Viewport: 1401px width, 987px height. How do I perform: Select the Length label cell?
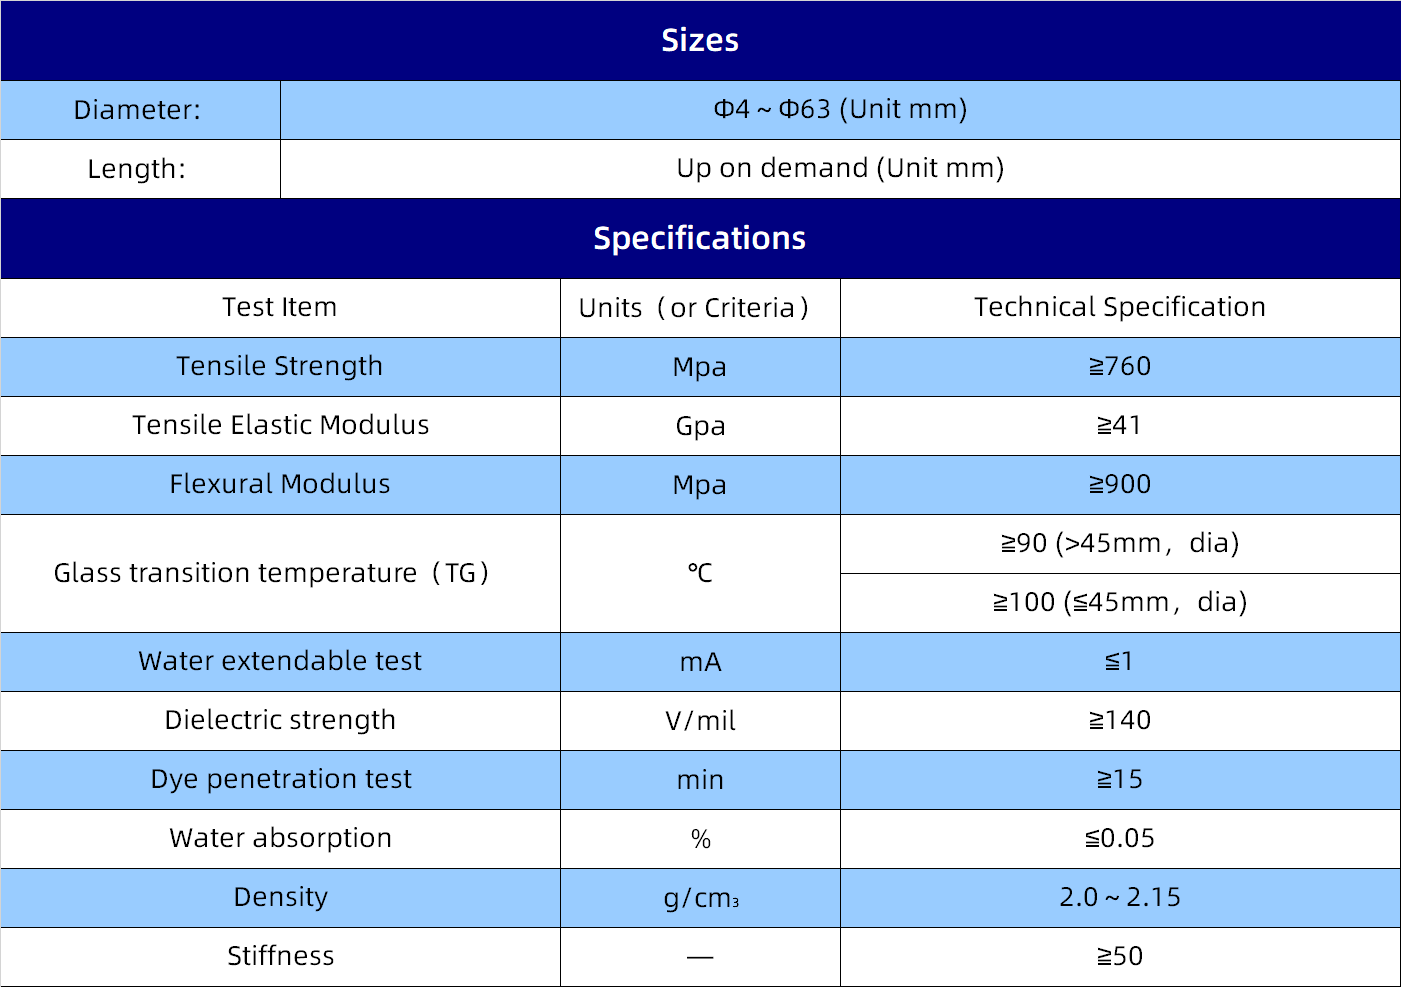click(x=137, y=169)
